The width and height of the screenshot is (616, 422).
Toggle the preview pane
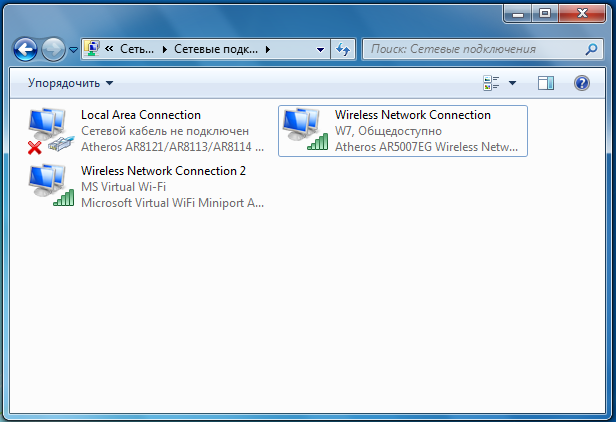point(545,83)
